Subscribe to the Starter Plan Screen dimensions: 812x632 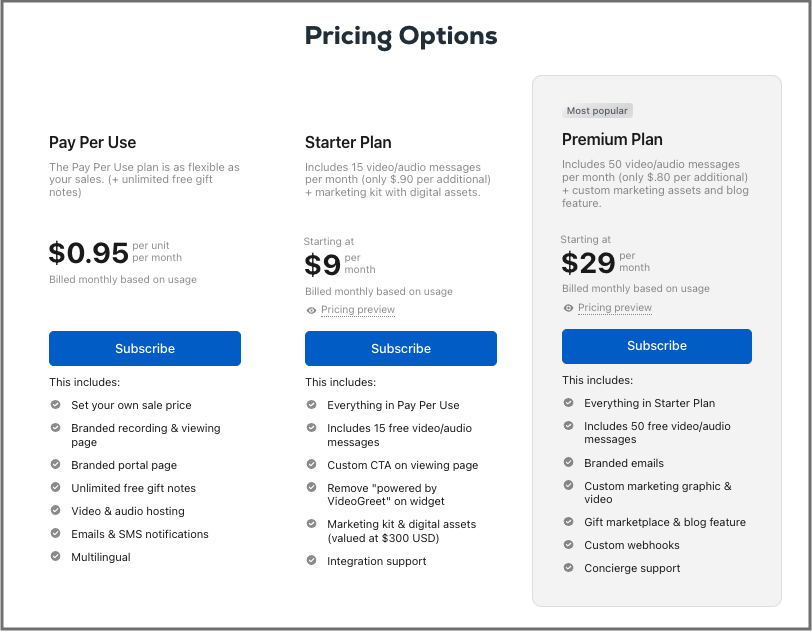click(401, 349)
